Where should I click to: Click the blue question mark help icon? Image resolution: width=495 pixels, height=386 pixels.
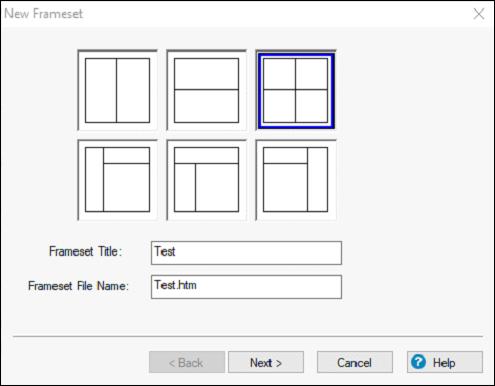418,362
